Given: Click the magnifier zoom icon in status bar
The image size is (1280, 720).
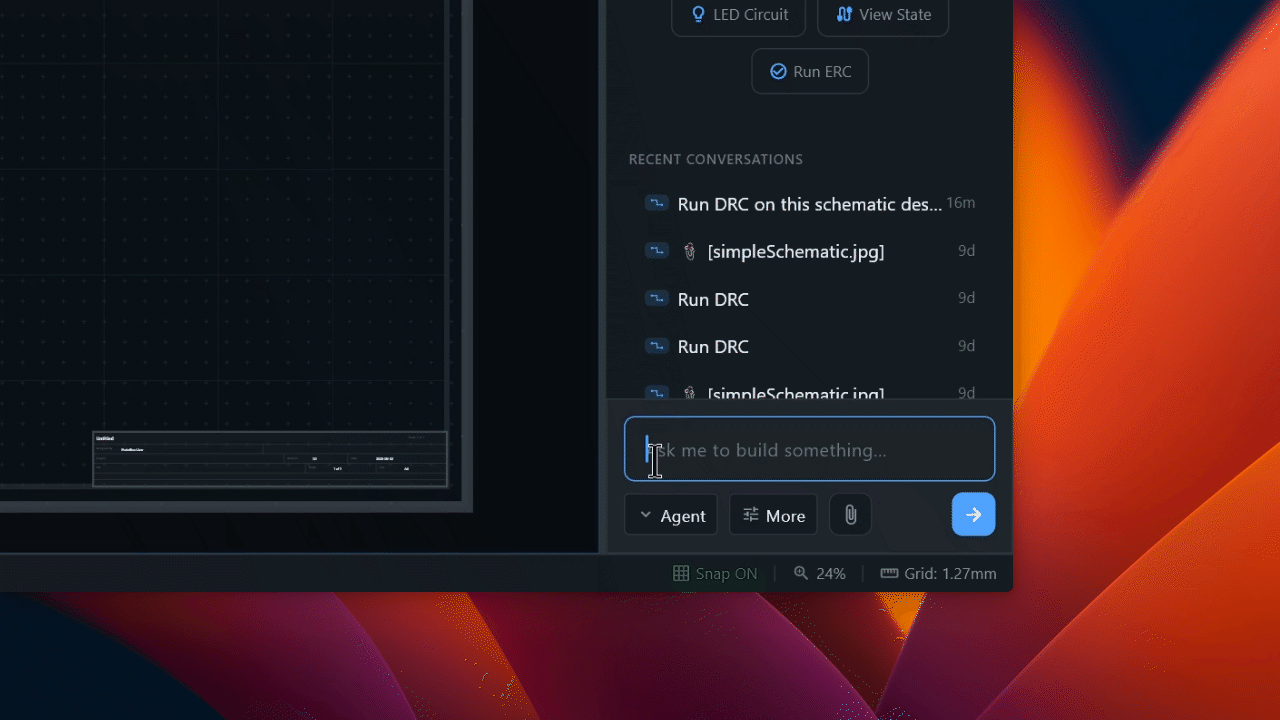Looking at the screenshot, I should (x=801, y=573).
